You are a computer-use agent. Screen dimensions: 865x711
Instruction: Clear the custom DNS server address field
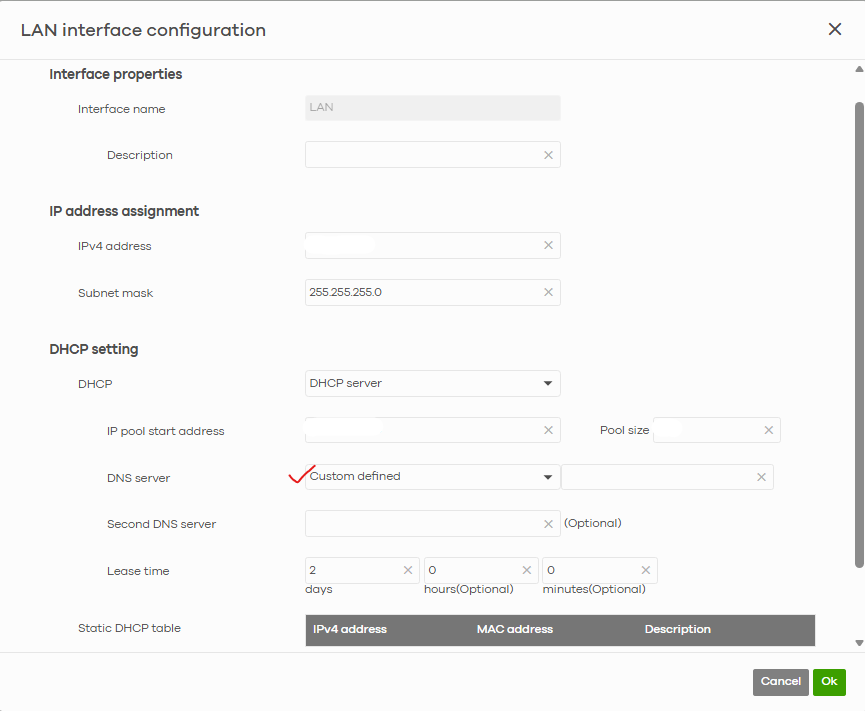(761, 477)
